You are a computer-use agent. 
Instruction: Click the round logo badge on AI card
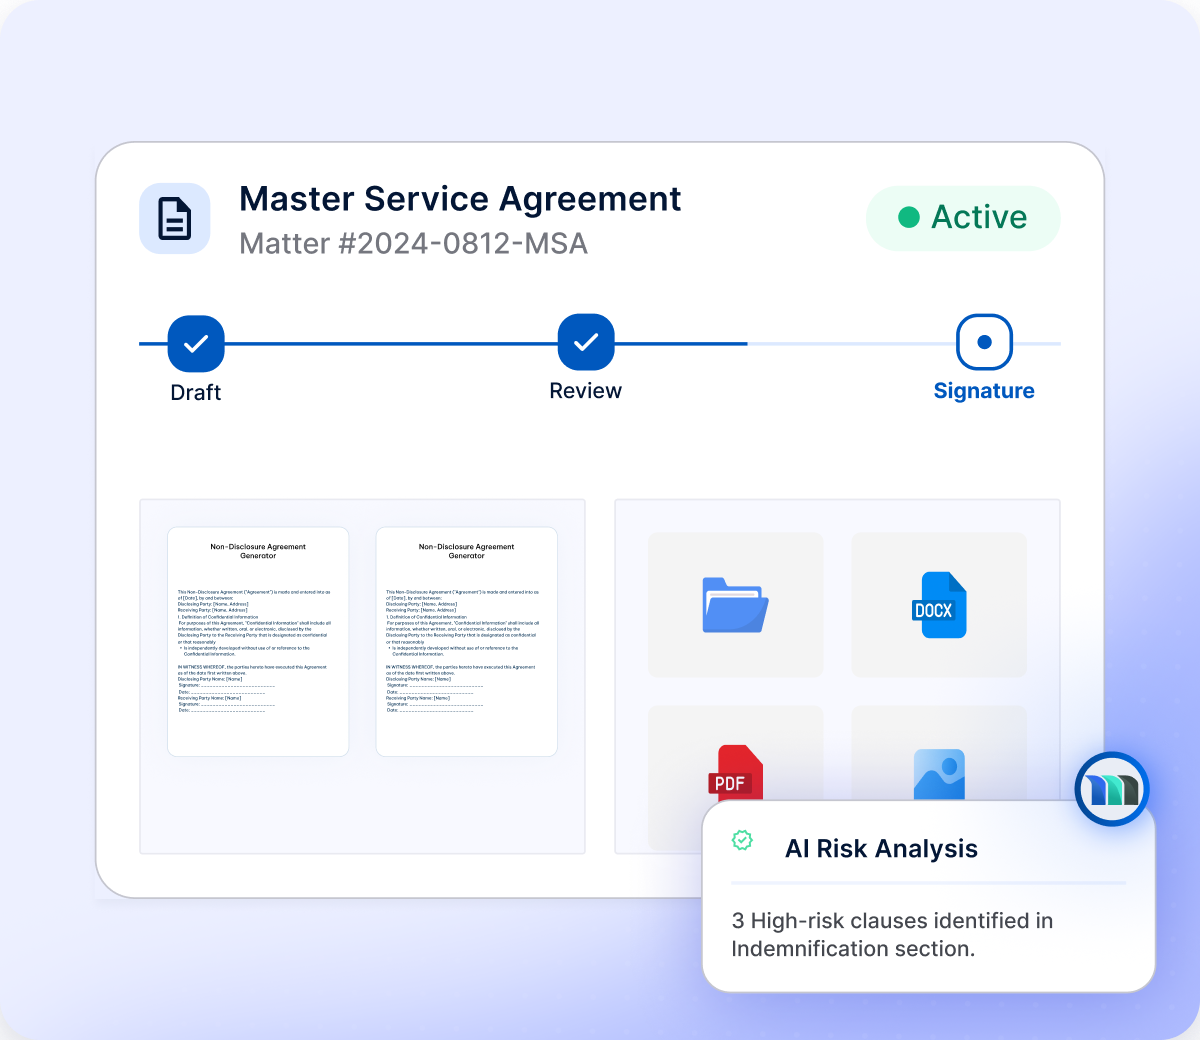(x=1112, y=789)
